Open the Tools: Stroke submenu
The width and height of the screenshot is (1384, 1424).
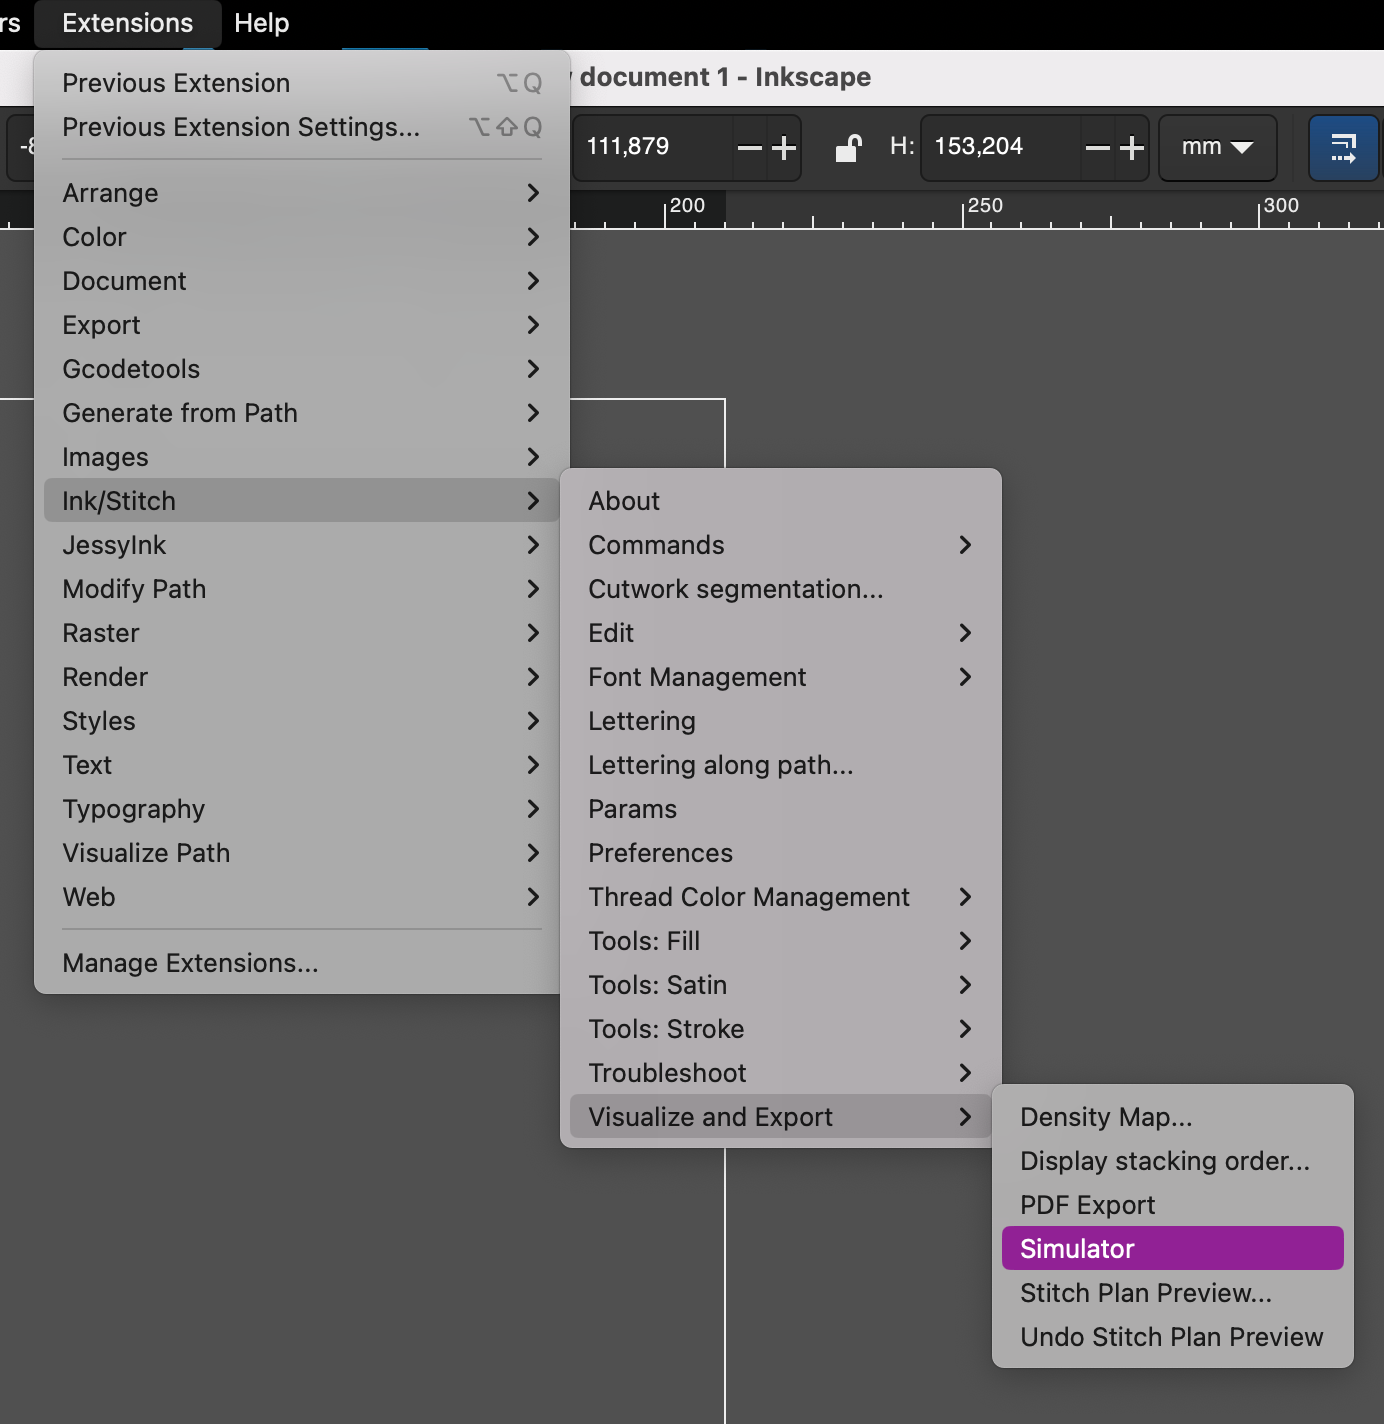click(781, 1029)
